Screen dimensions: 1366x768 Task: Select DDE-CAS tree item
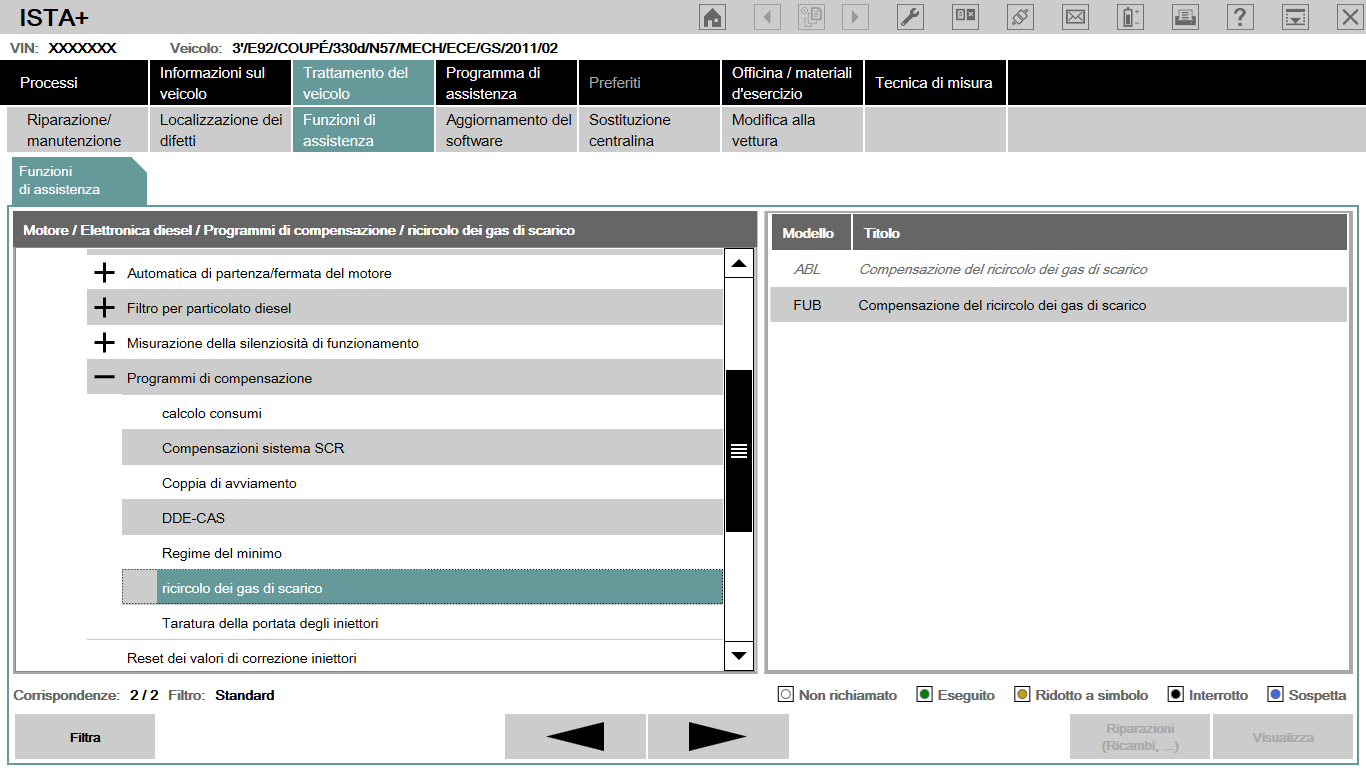point(422,518)
